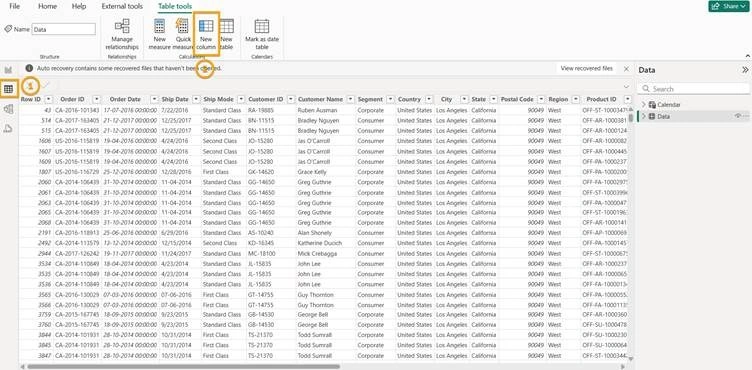This screenshot has height=370, width=752.
Task: Click the Data table icon in Data pane
Action: [x=652, y=117]
